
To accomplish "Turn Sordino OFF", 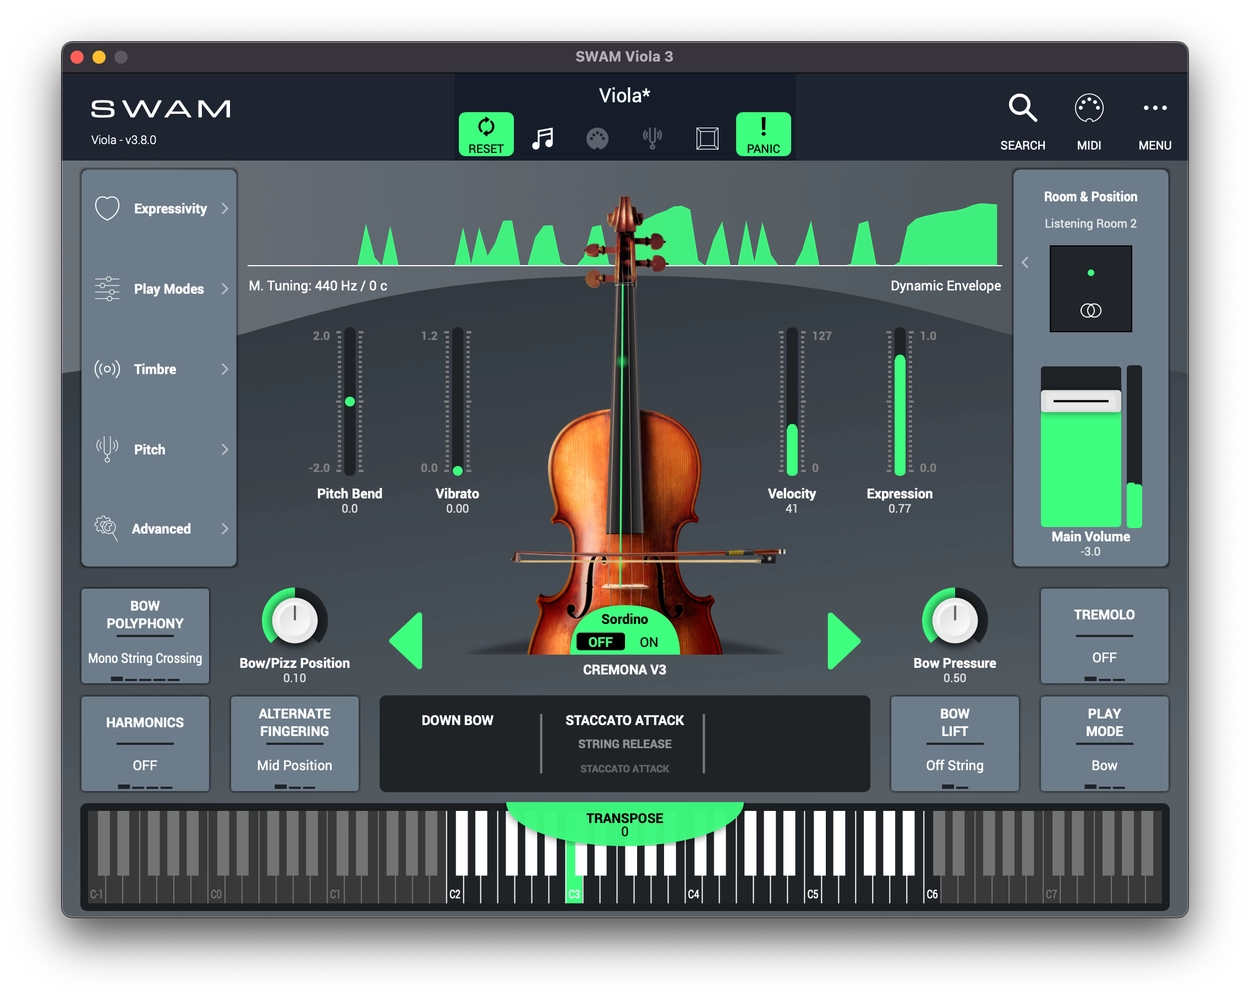I will tap(601, 642).
